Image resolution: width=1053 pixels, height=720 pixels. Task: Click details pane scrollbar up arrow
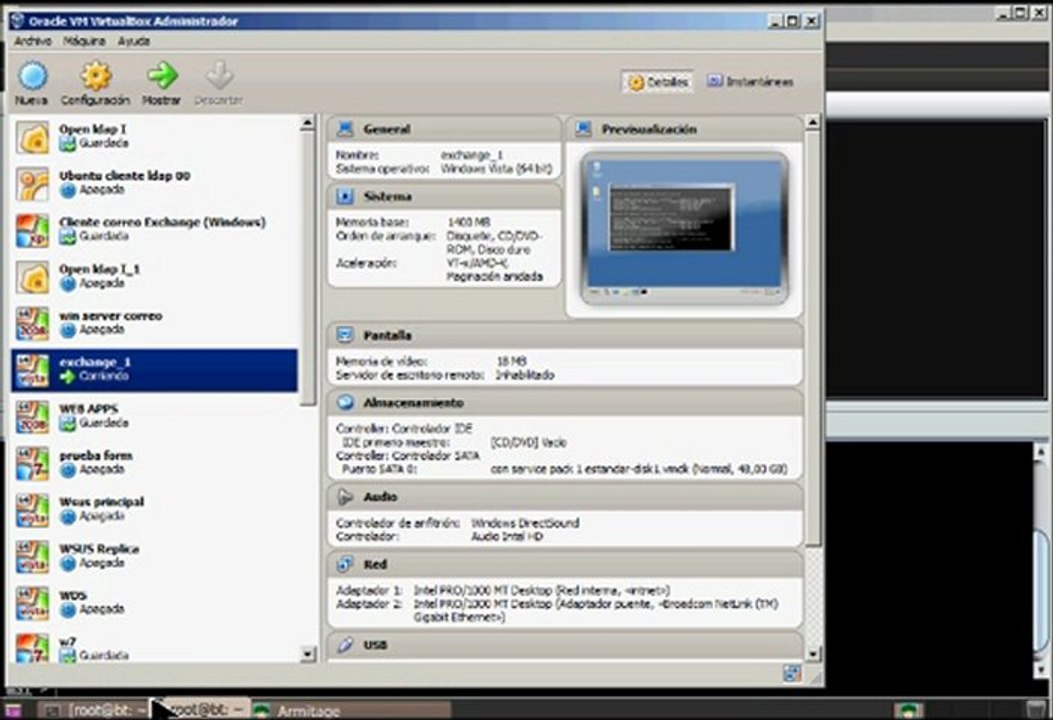(x=813, y=122)
